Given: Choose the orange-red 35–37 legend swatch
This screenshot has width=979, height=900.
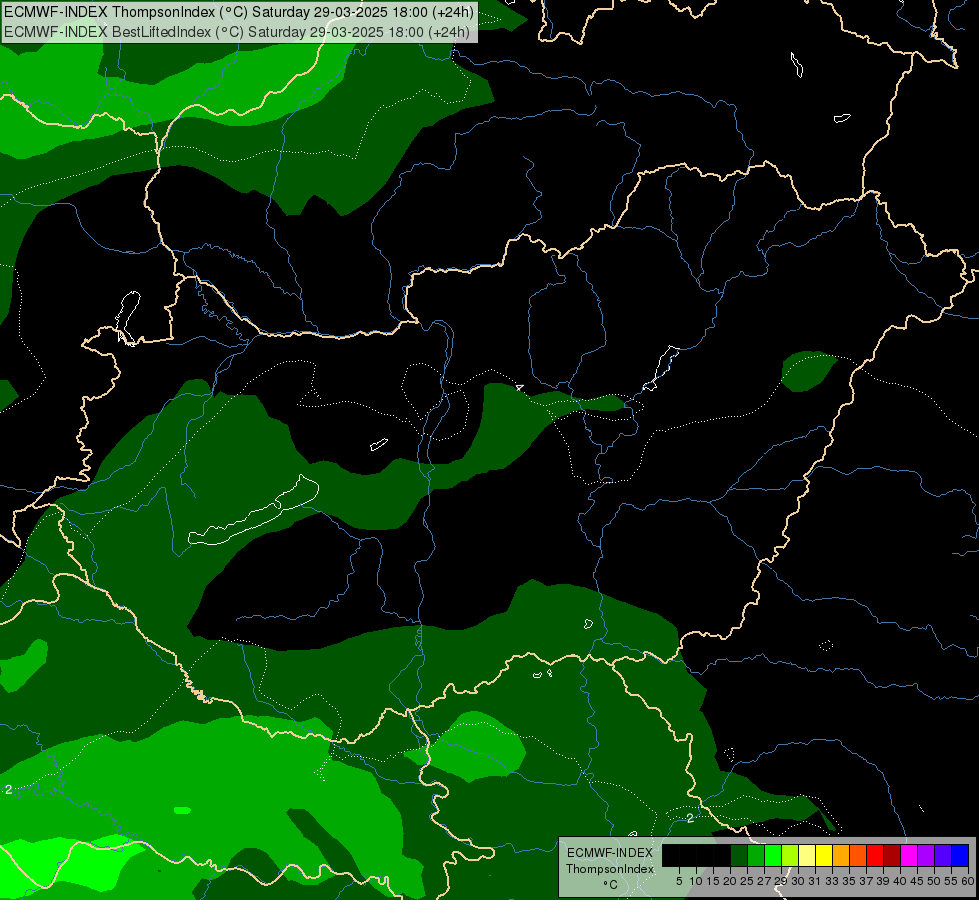Looking at the screenshot, I should tap(858, 856).
